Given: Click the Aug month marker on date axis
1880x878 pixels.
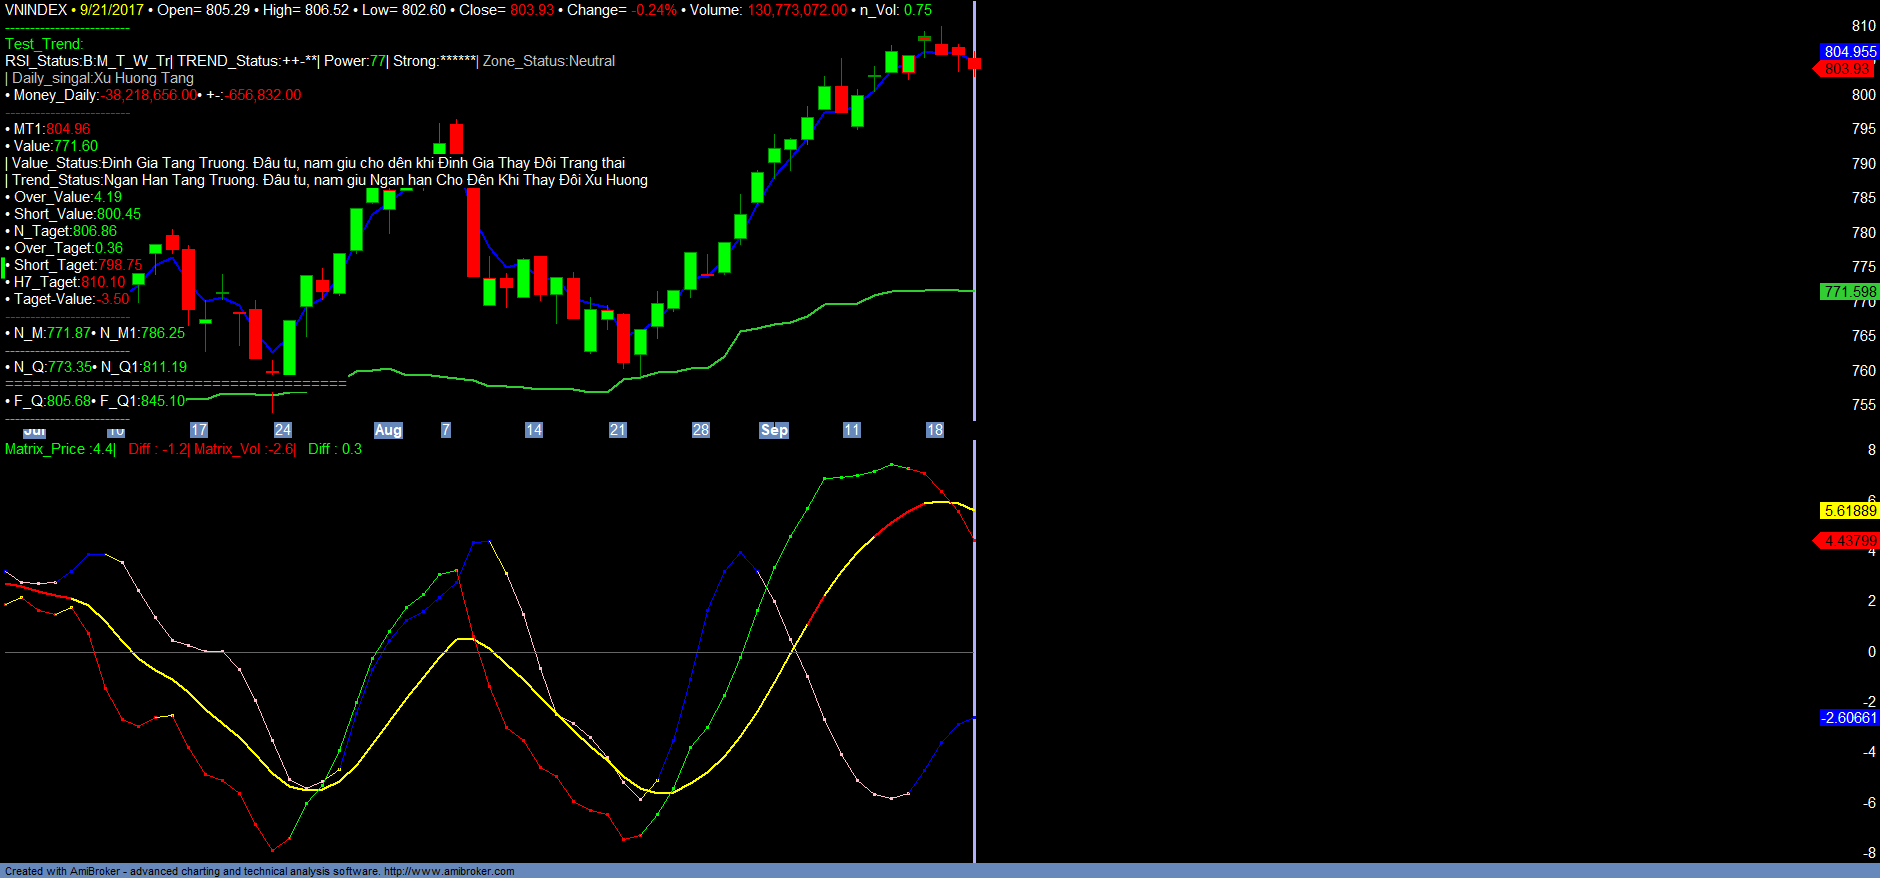Looking at the screenshot, I should [388, 430].
